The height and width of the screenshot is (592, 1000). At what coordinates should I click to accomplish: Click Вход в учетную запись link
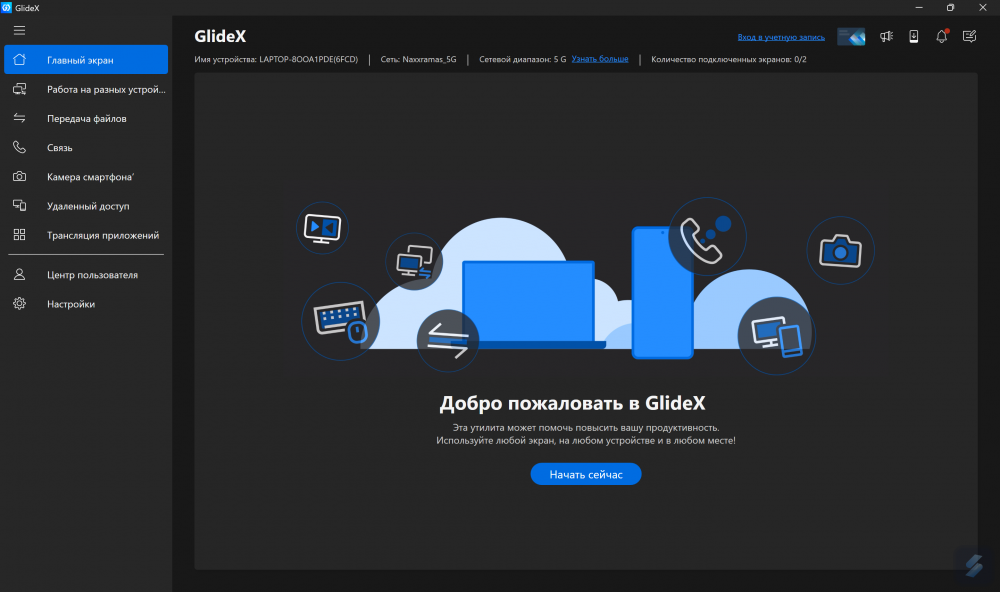tap(781, 37)
